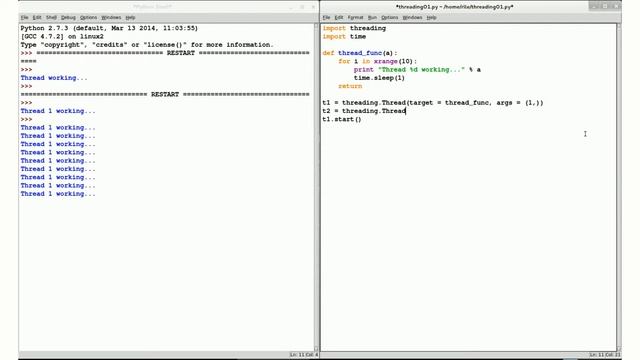Click the 't2 = threading.Thread' line
640x360 pixels.
click(364, 111)
